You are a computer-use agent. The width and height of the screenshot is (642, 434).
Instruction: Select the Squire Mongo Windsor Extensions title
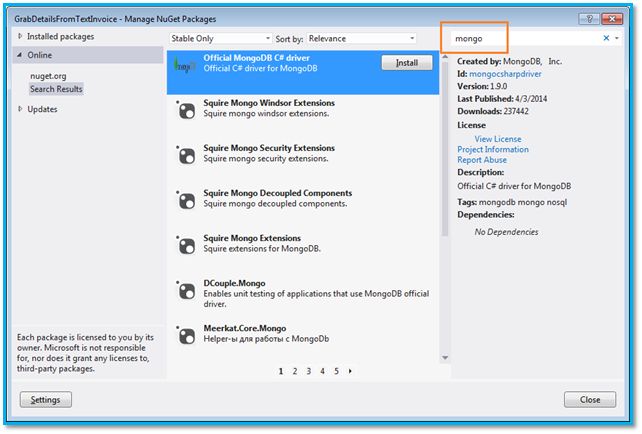(x=269, y=103)
